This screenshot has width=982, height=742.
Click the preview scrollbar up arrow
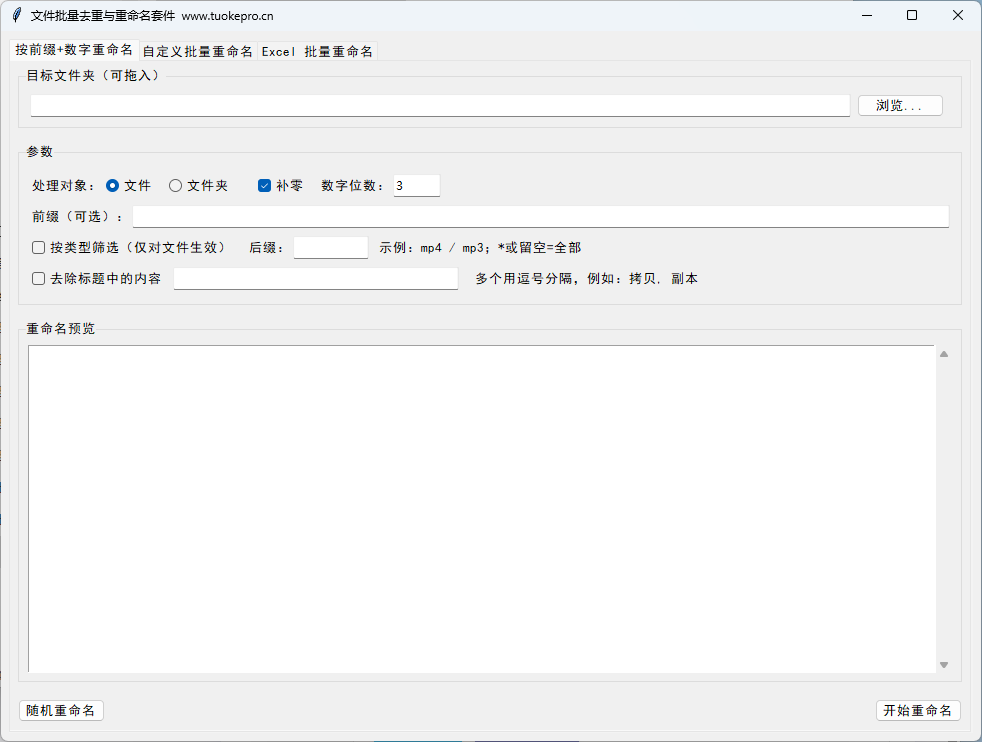[x=943, y=353]
